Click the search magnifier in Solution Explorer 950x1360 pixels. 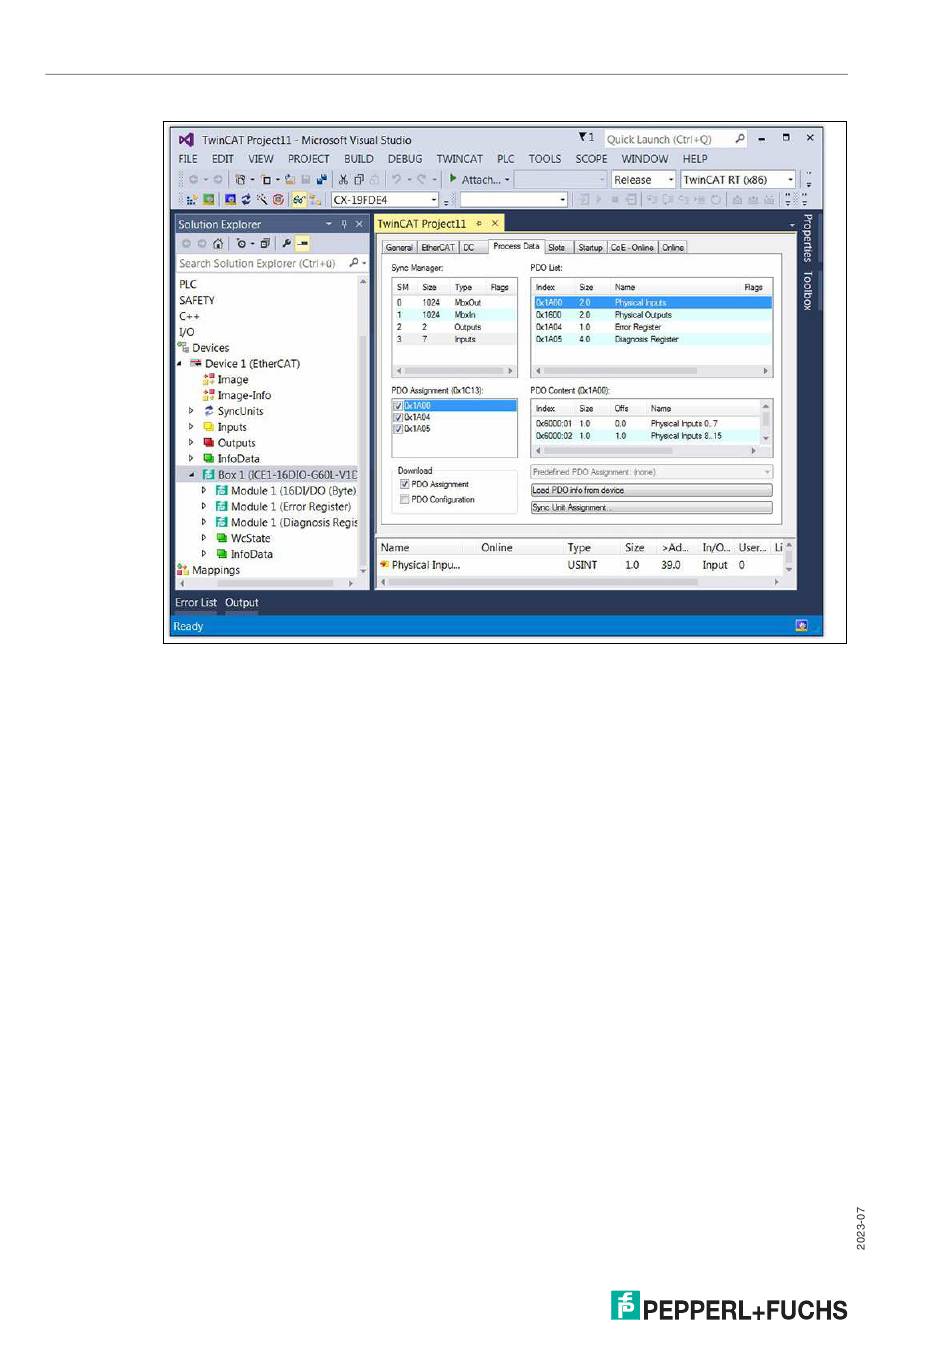coord(354,263)
